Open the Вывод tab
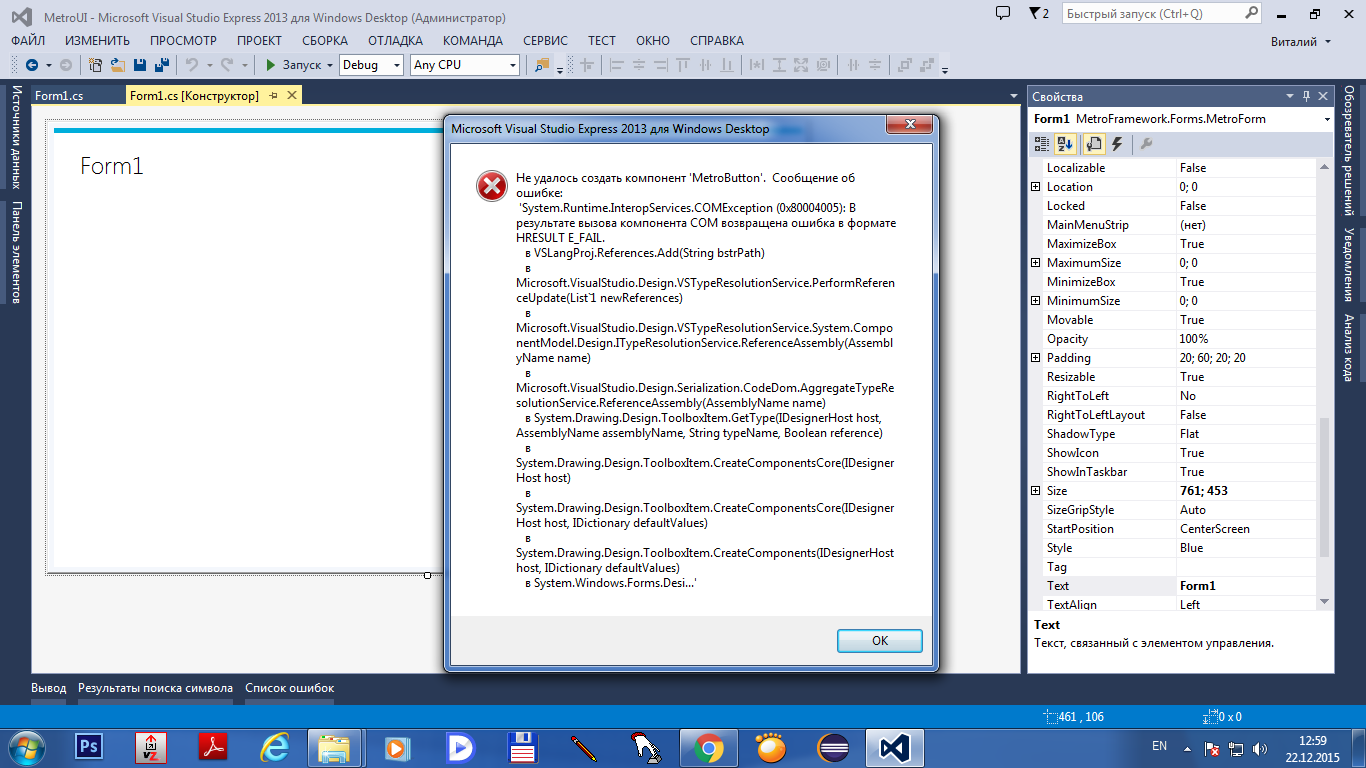Image resolution: width=1366 pixels, height=768 pixels. [49, 688]
